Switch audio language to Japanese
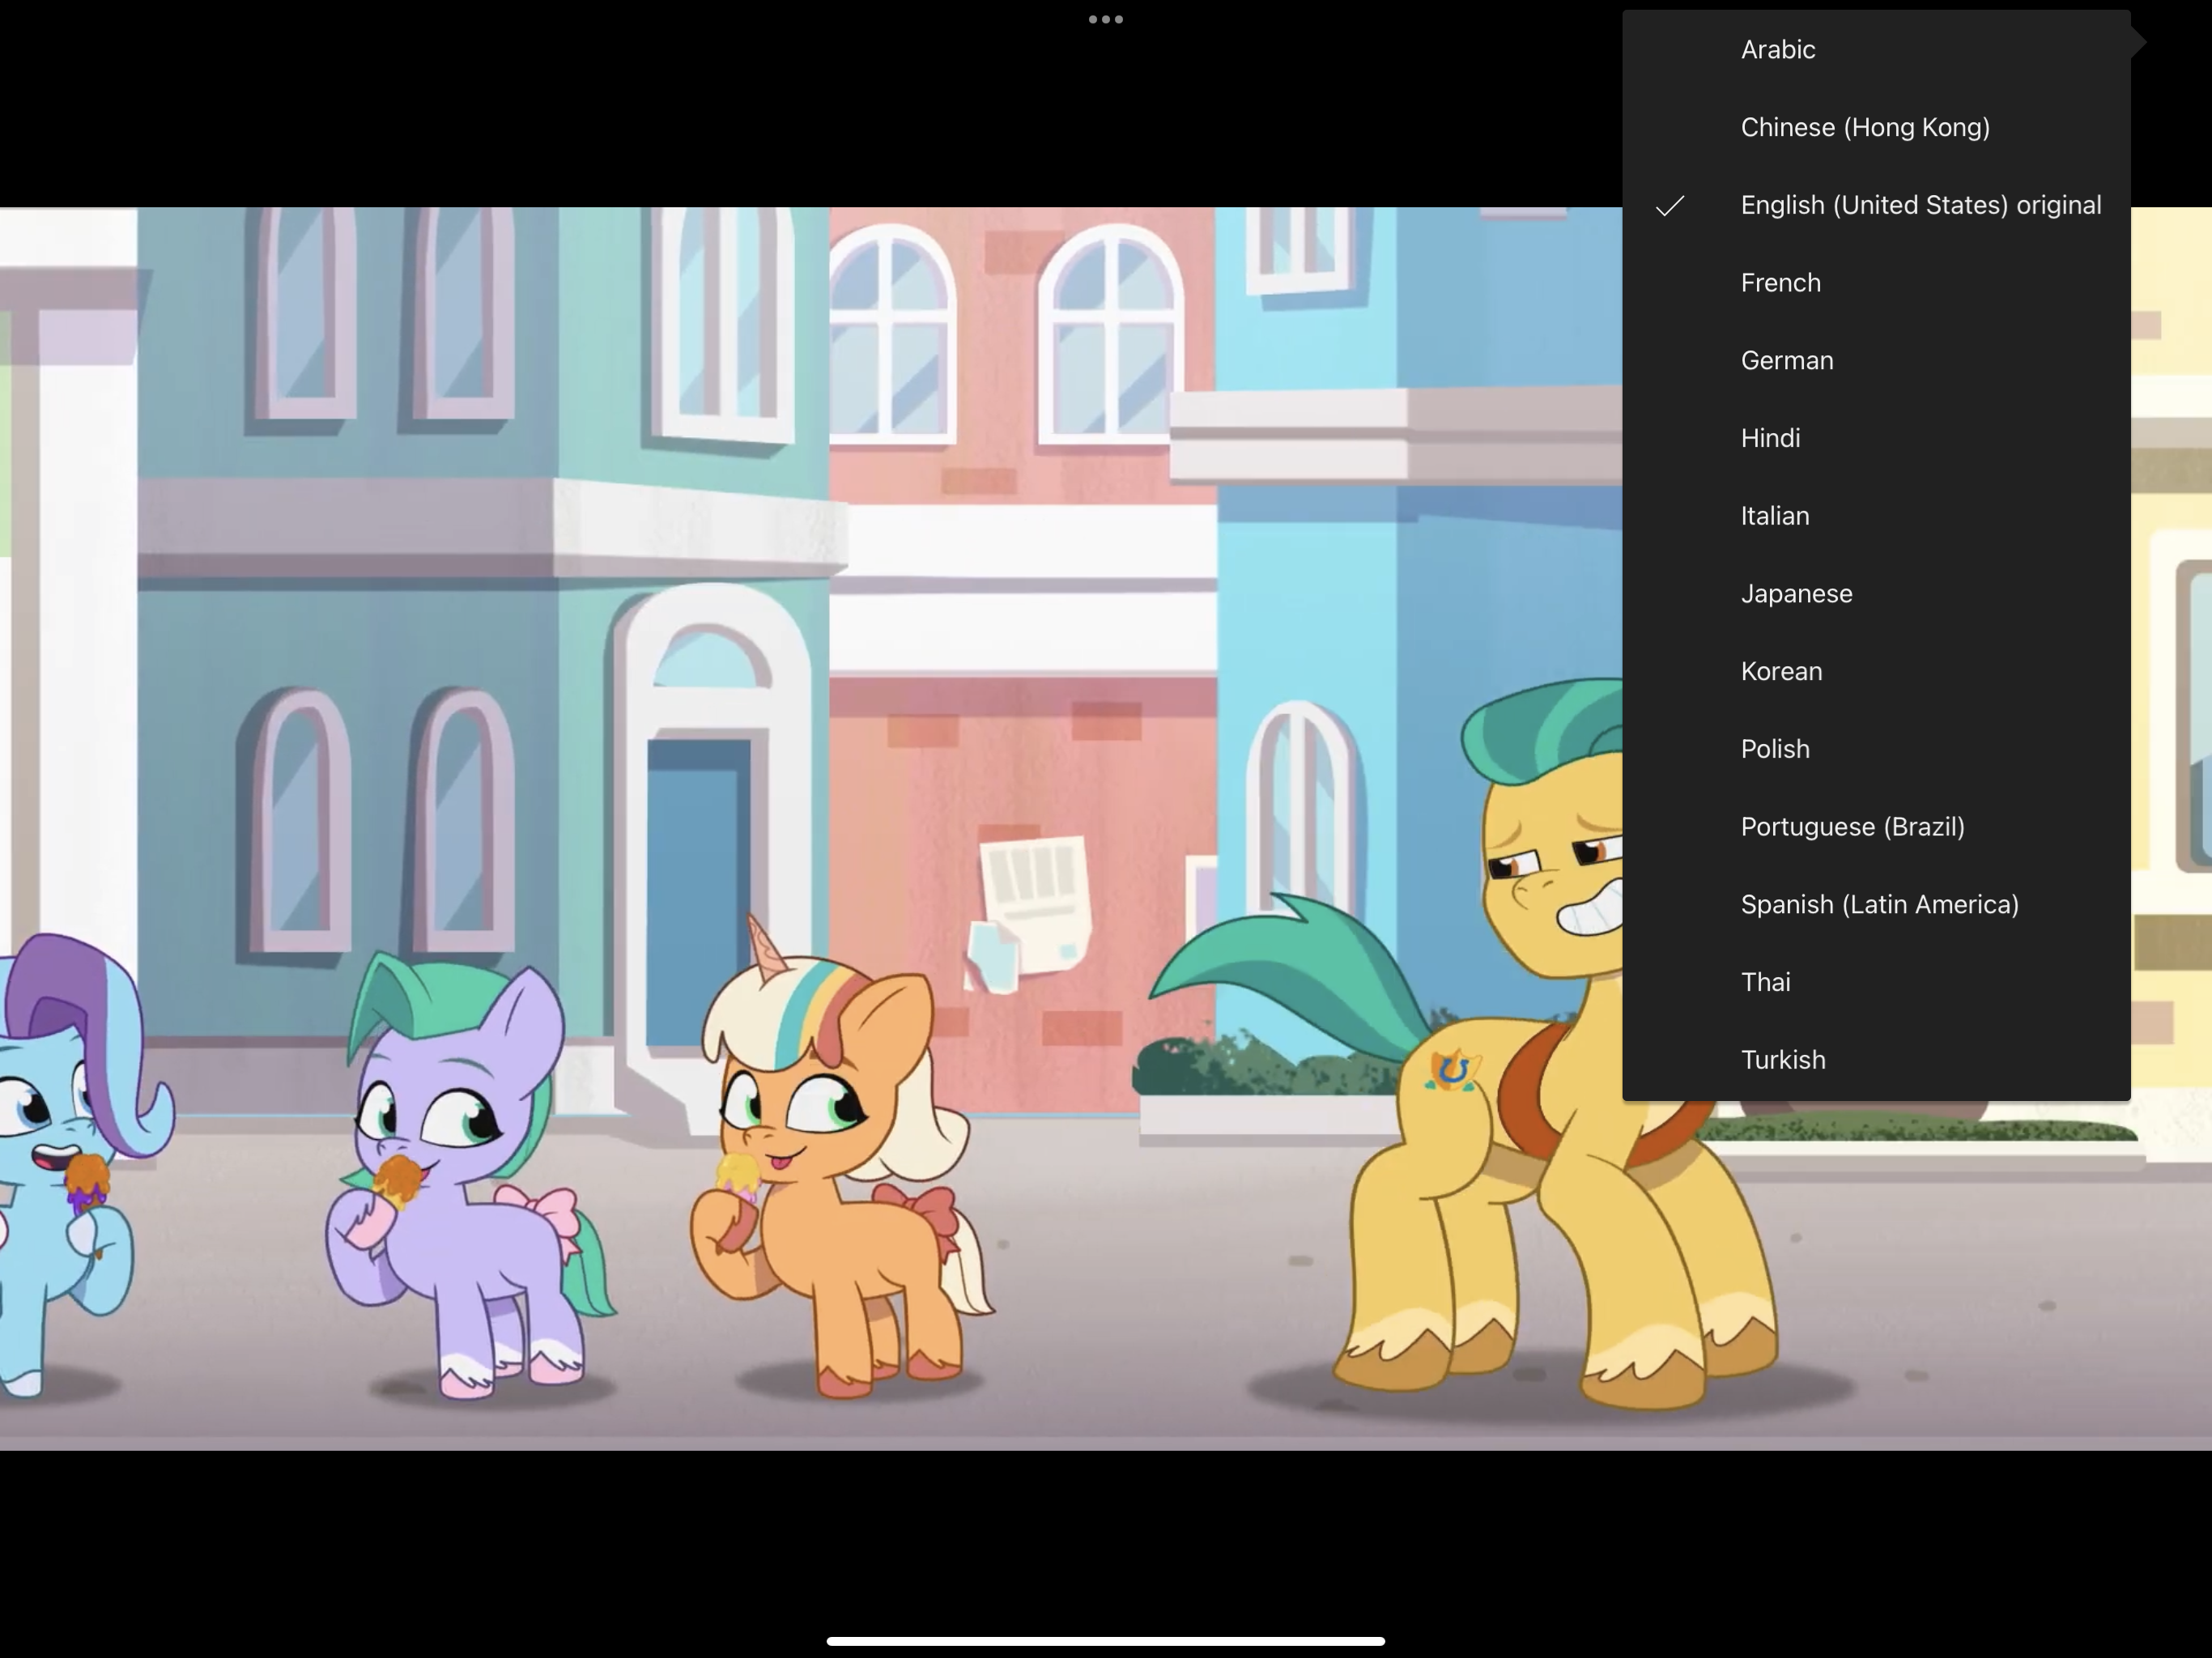This screenshot has height=1658, width=2212. coord(1796,594)
